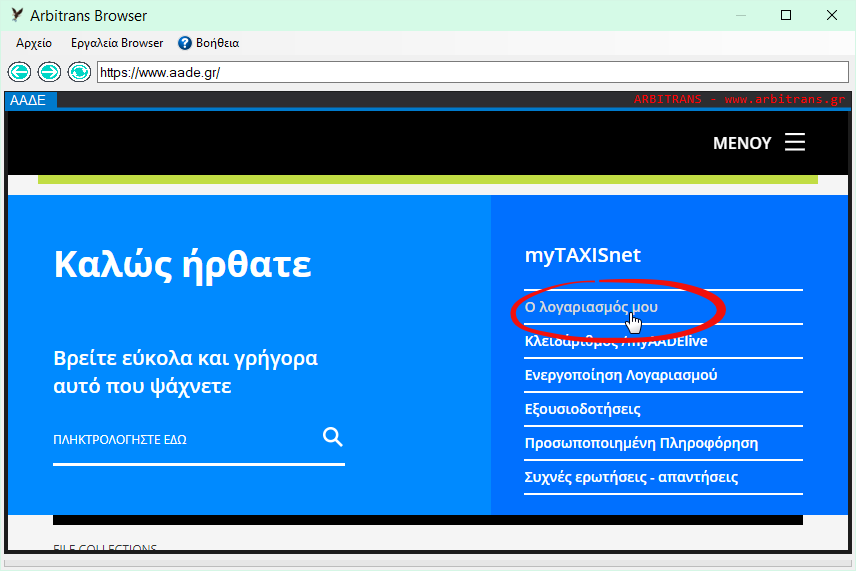856x571 pixels.
Task: Click the URL address bar
Action: [473, 72]
